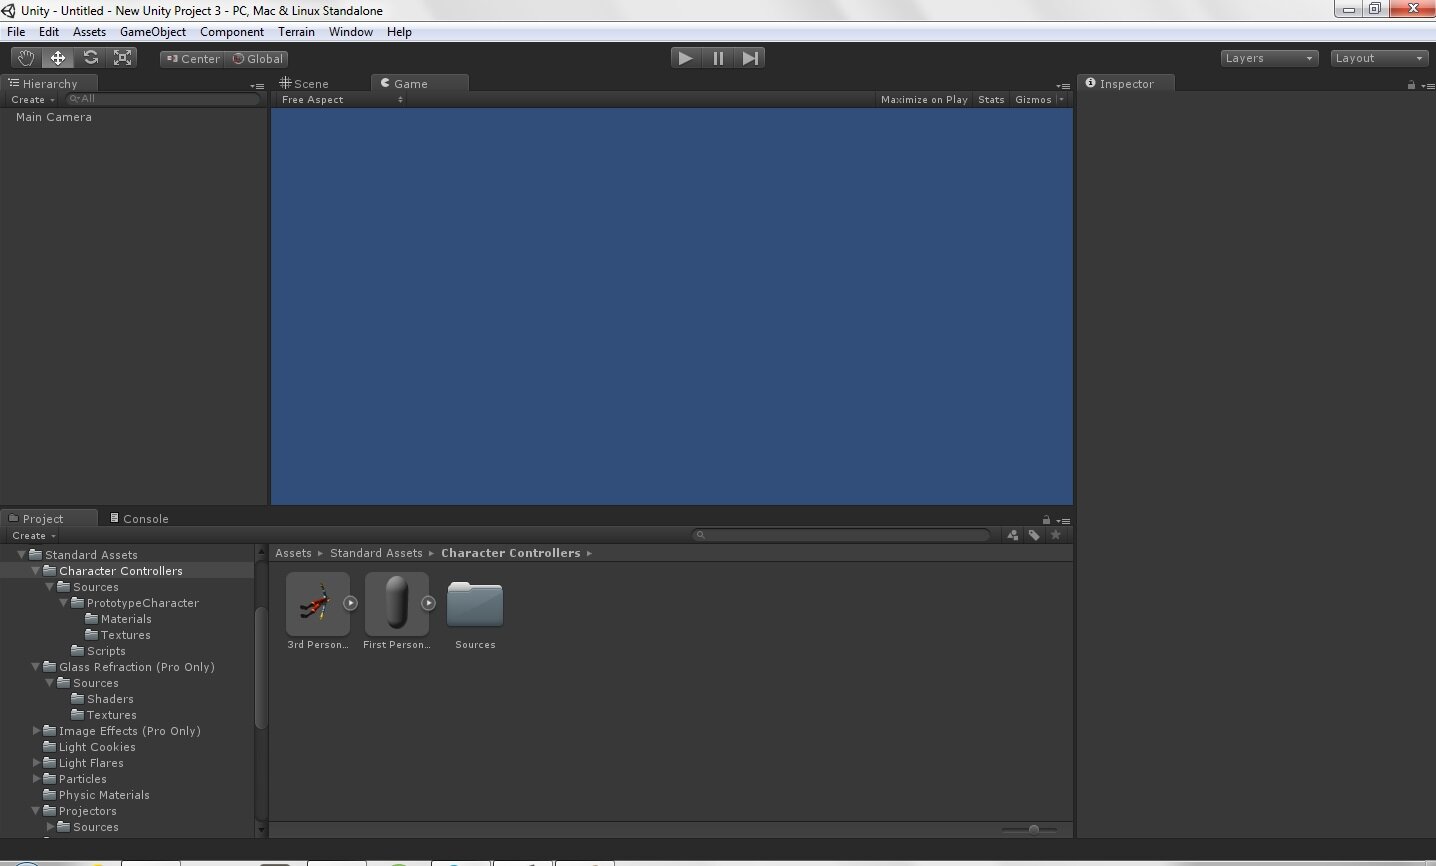Viewport: 1436px width, 866px height.
Task: Open the Create button in Hierarchy
Action: [33, 100]
